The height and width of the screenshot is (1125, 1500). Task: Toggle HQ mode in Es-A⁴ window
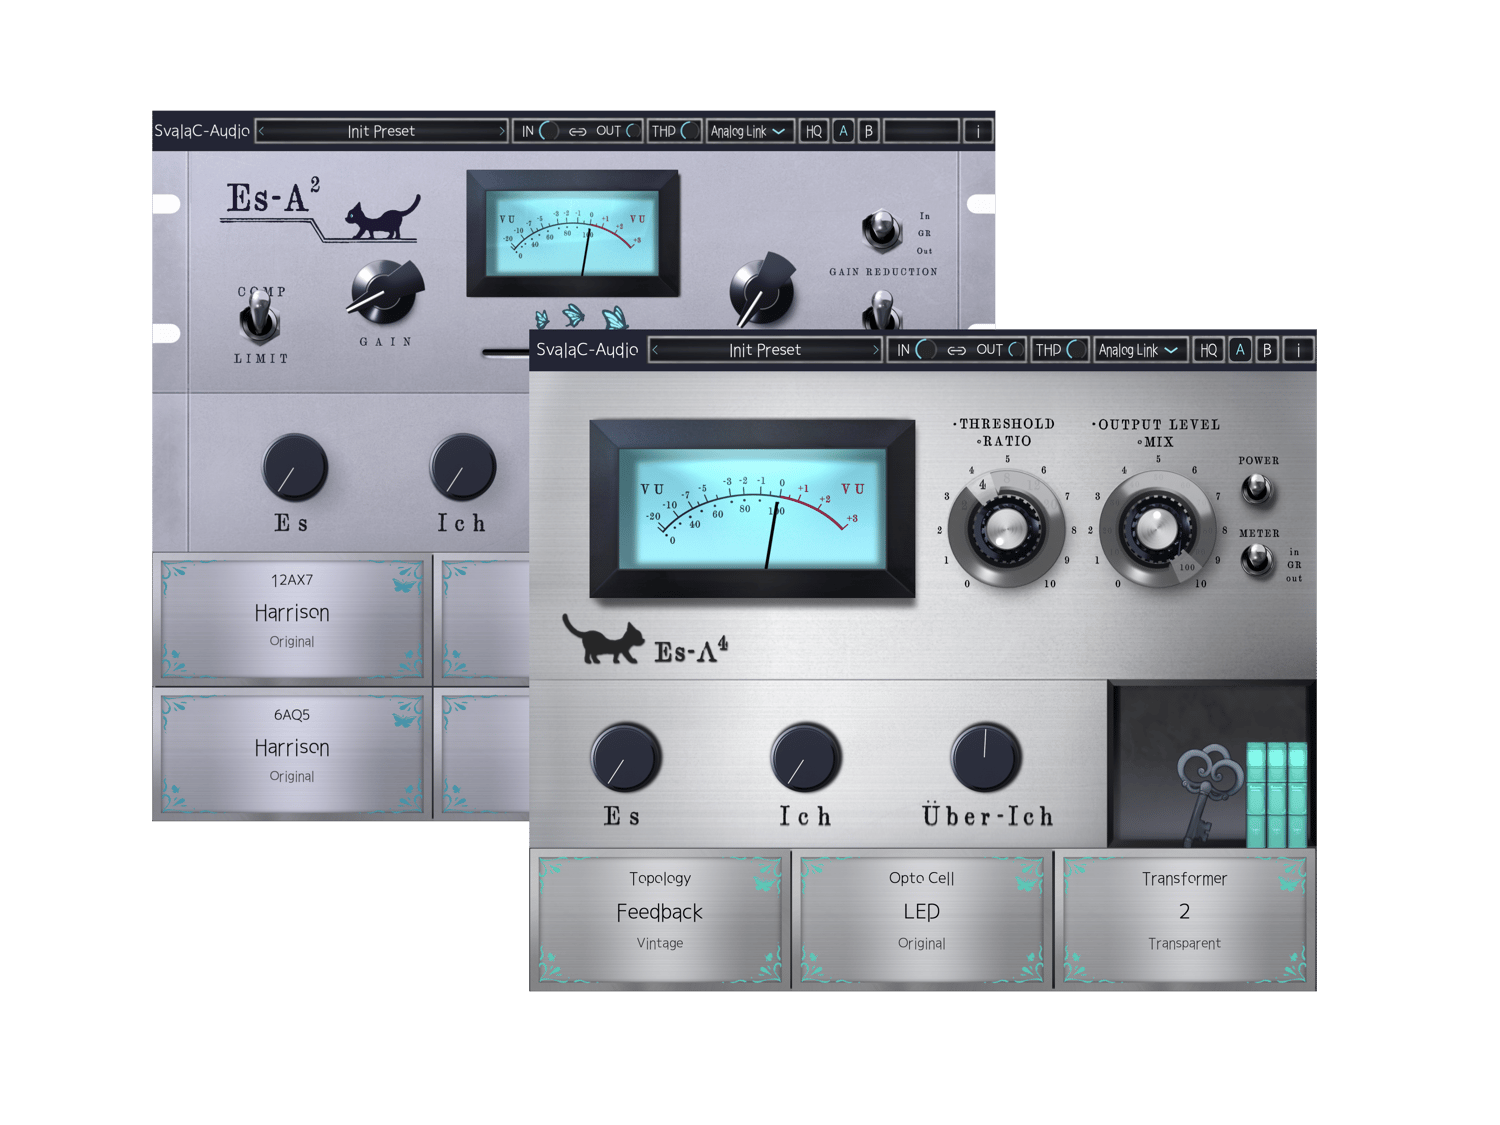pyautogui.click(x=1208, y=350)
